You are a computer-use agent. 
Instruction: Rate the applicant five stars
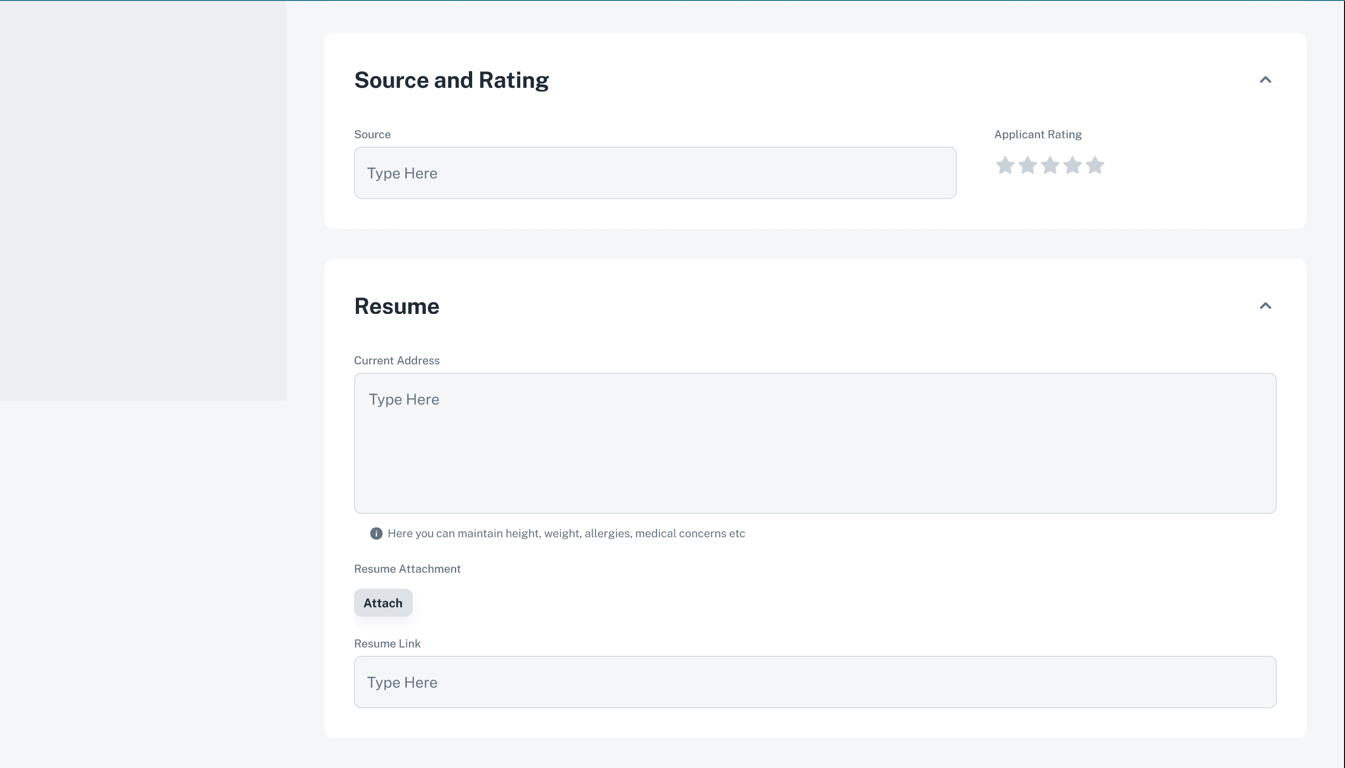[x=1095, y=166]
